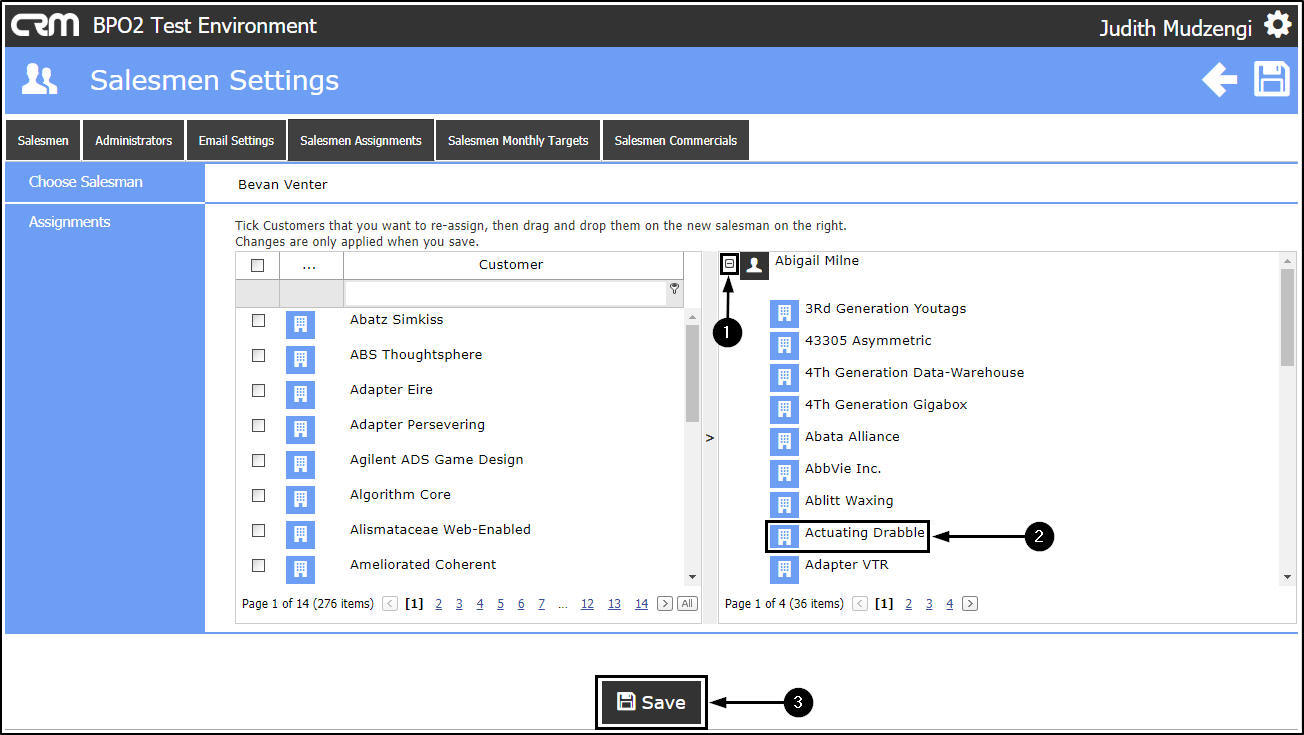Click the back arrow icon
The image size is (1304, 735).
click(x=1219, y=80)
